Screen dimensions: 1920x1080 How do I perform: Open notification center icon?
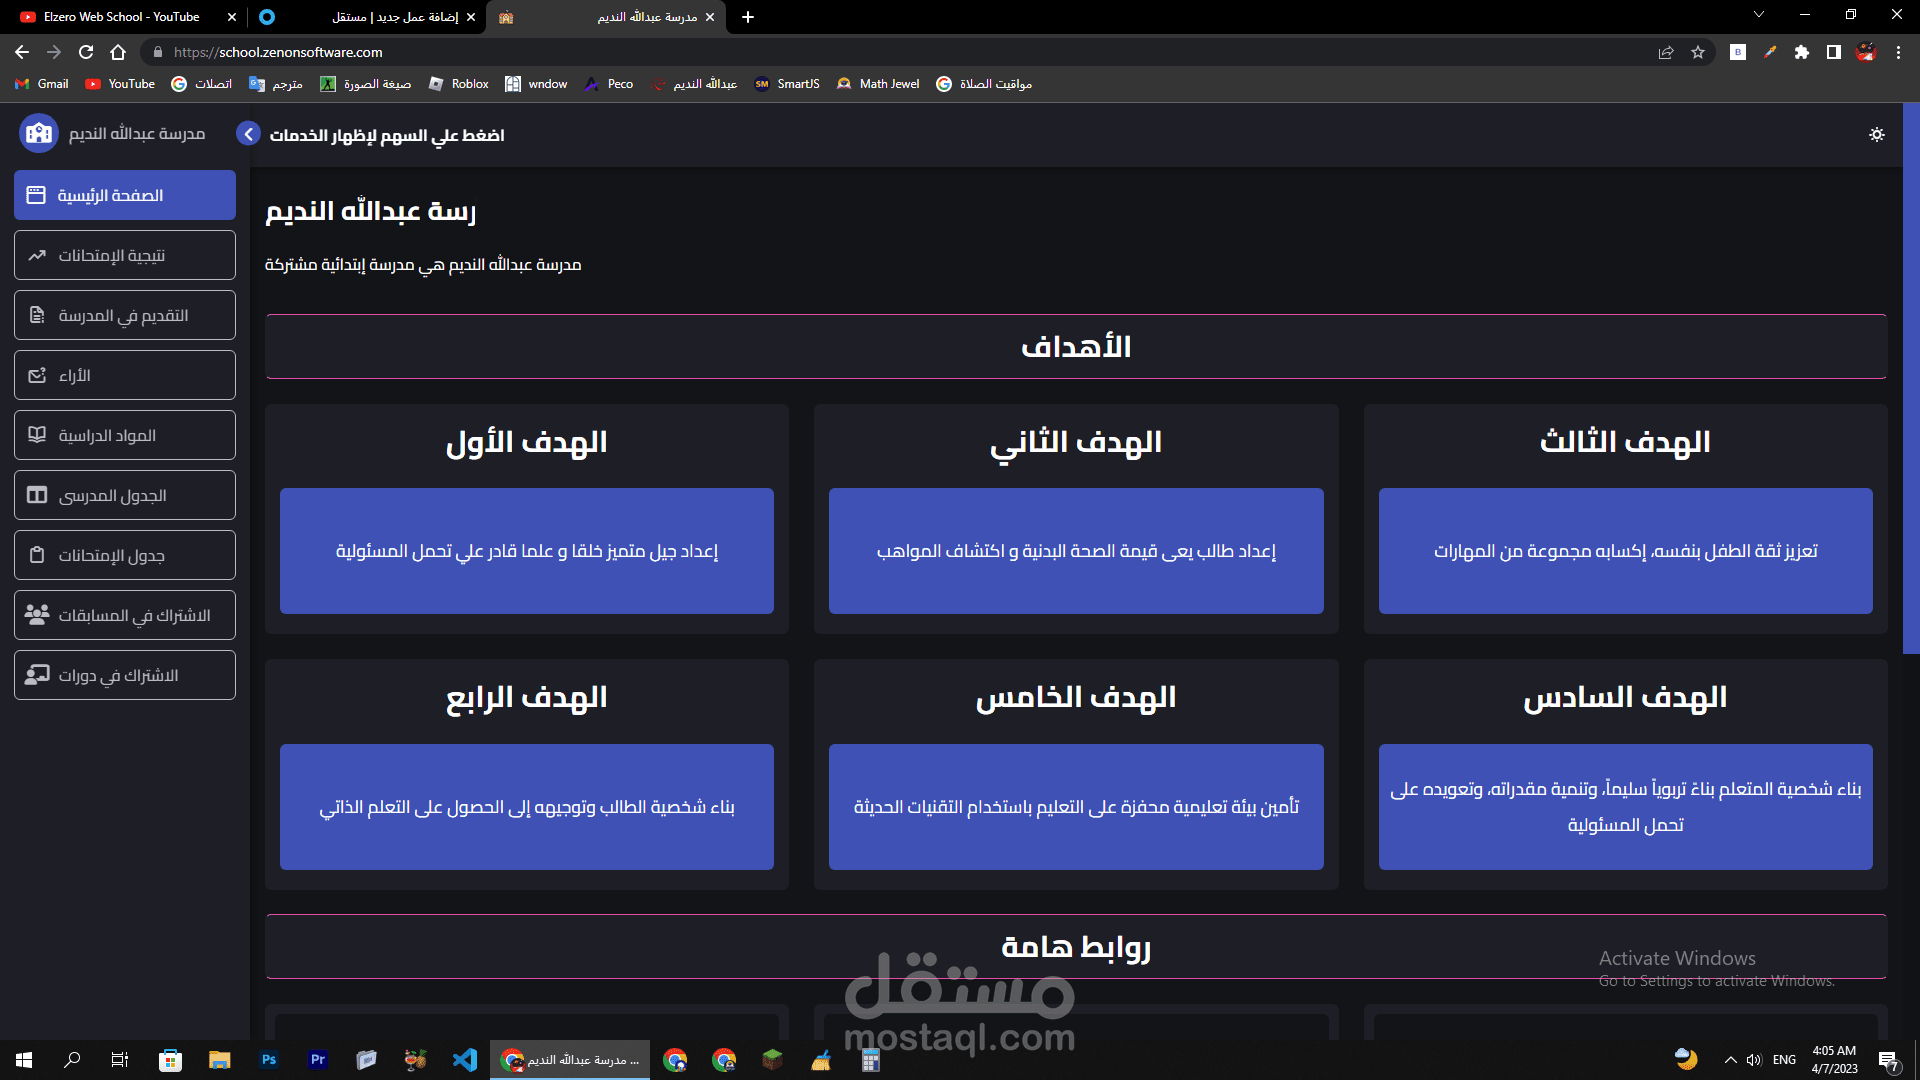(x=1888, y=1060)
